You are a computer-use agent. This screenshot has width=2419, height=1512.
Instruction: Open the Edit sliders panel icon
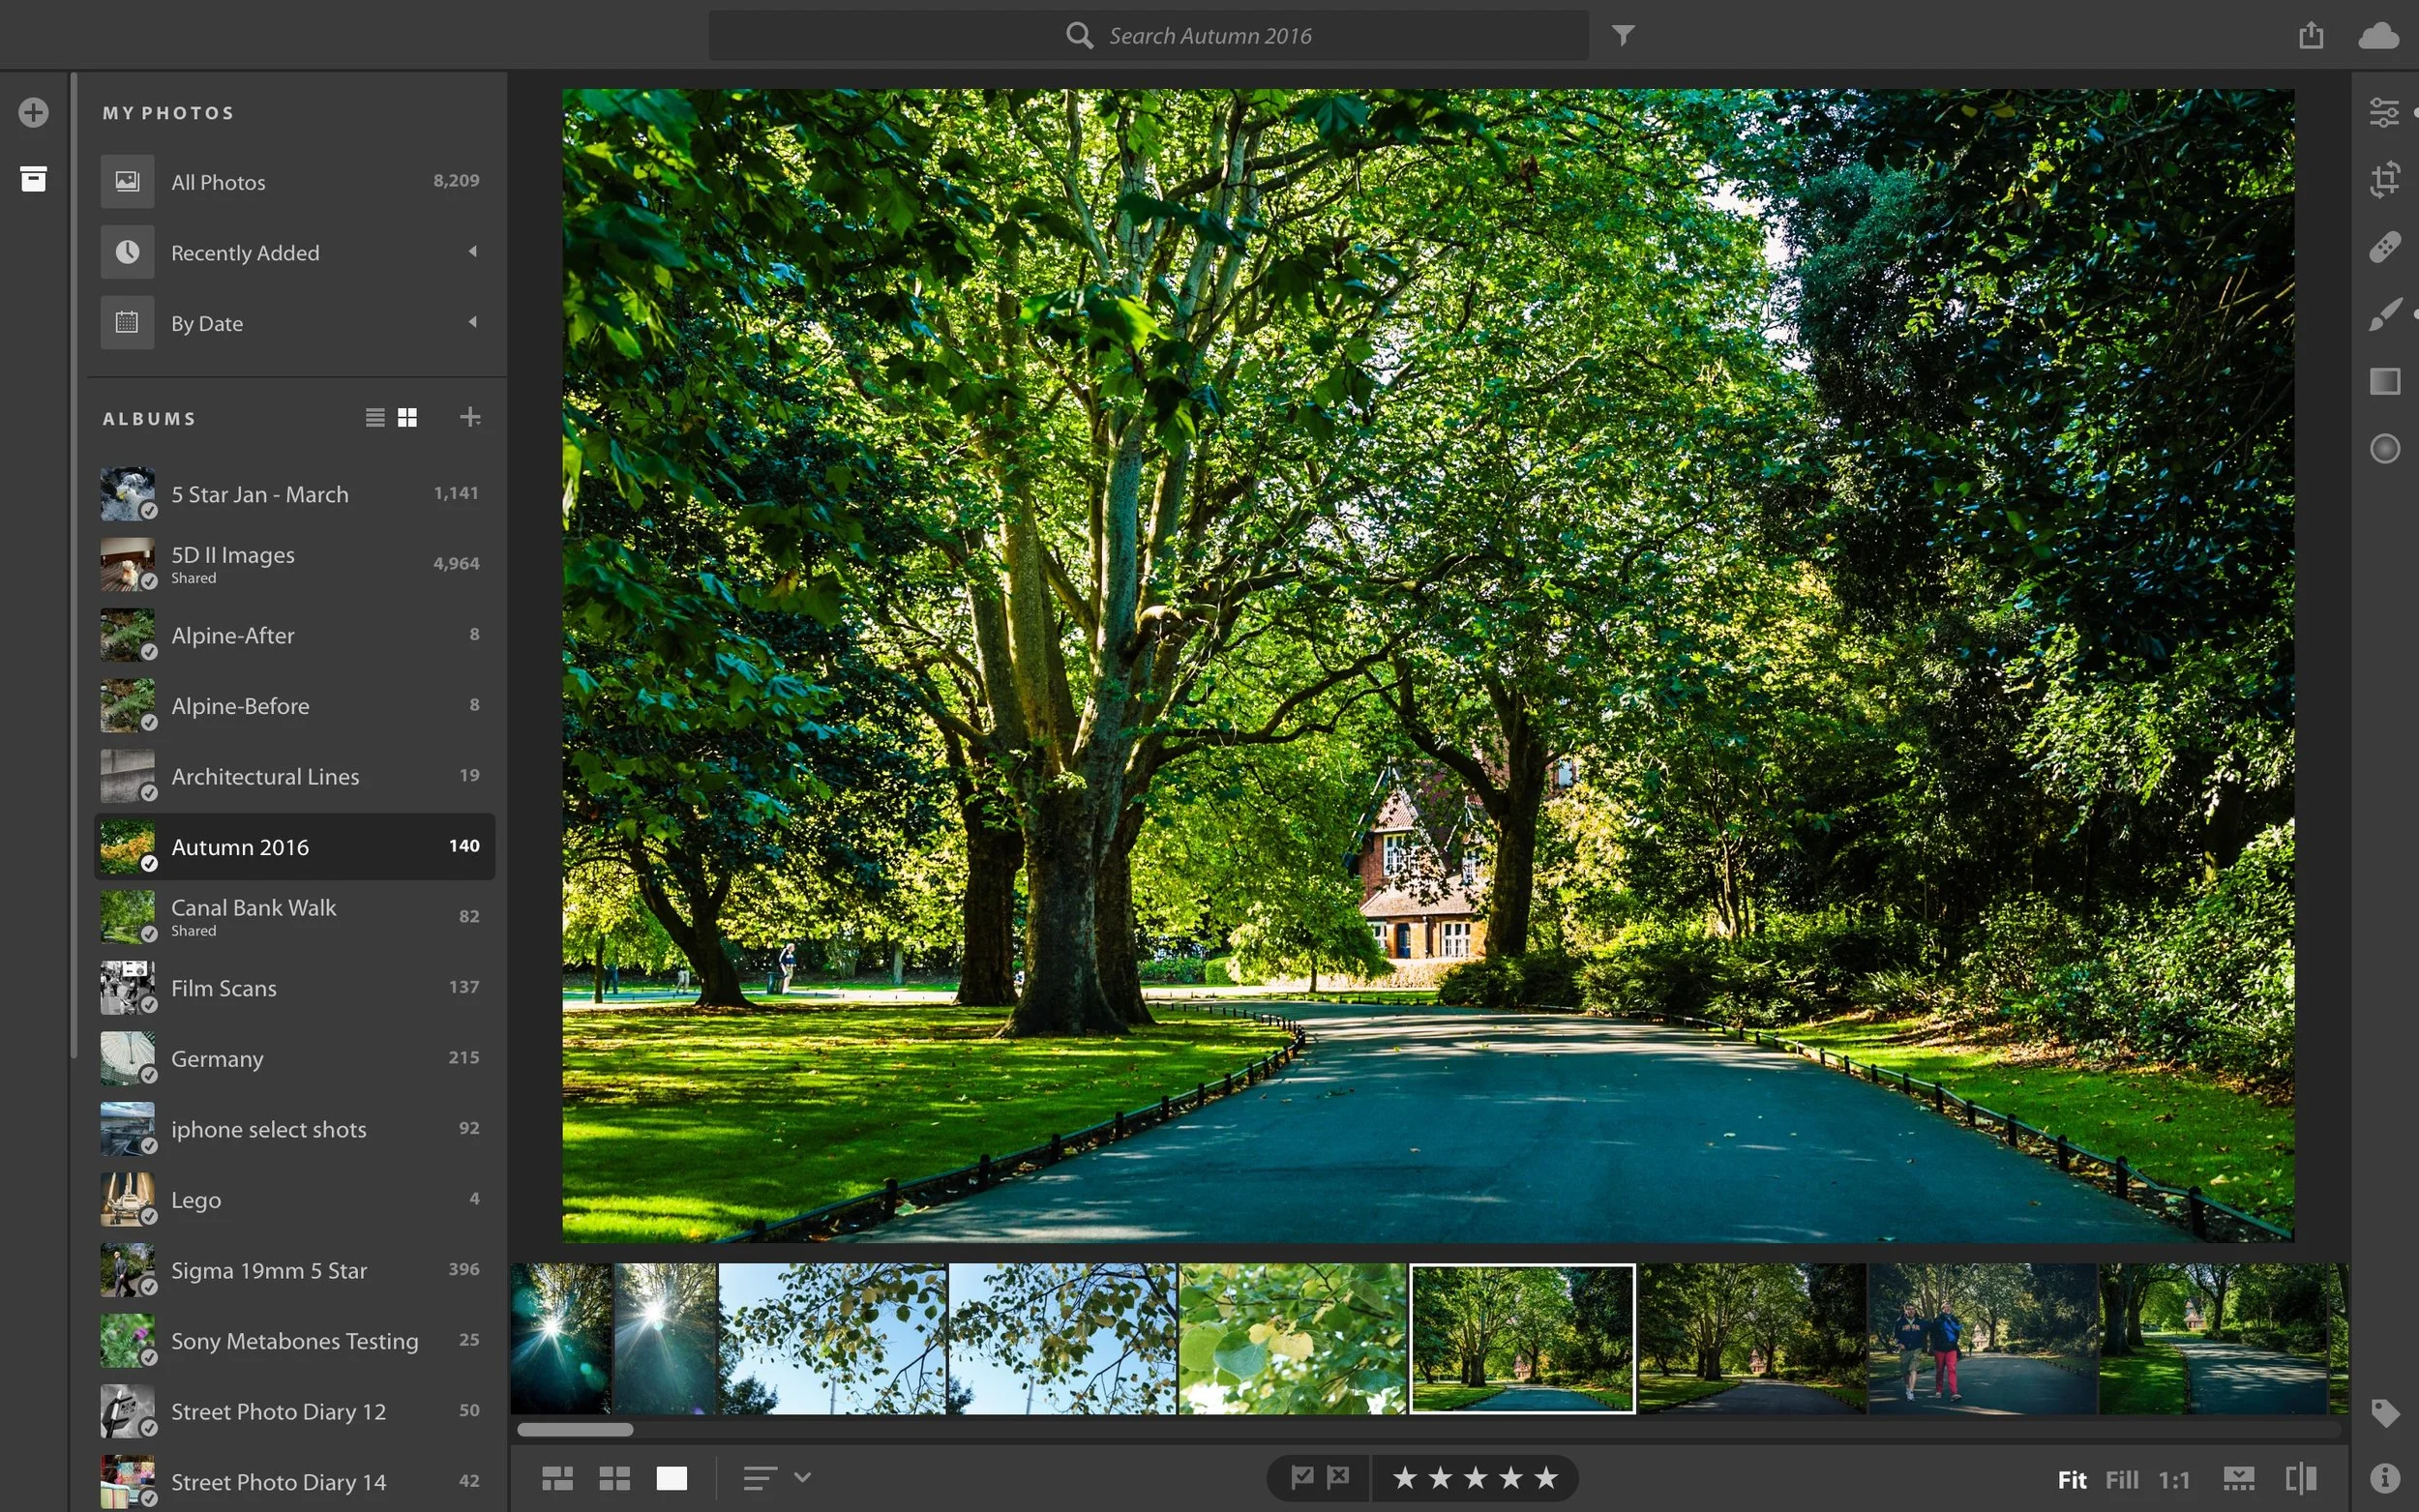click(2384, 112)
